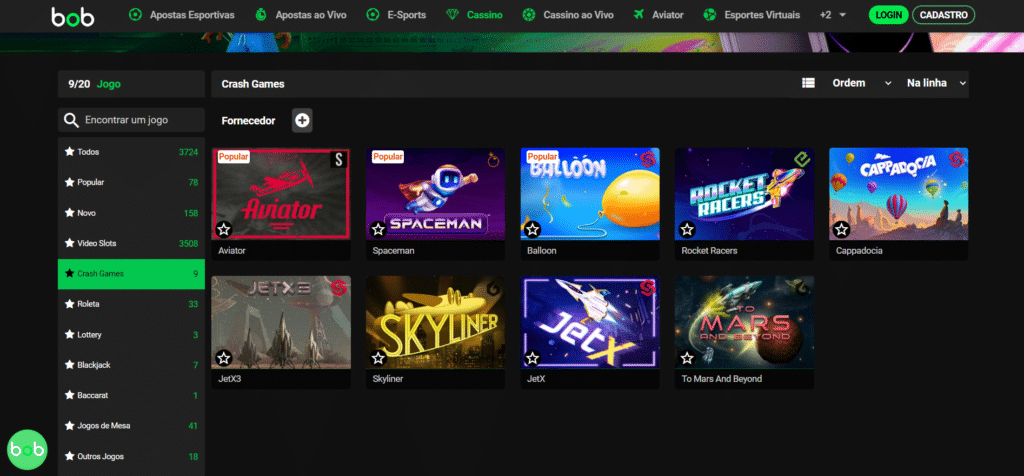The width and height of the screenshot is (1024, 476).
Task: Open the Spaceman game thumbnail
Action: 435,194
